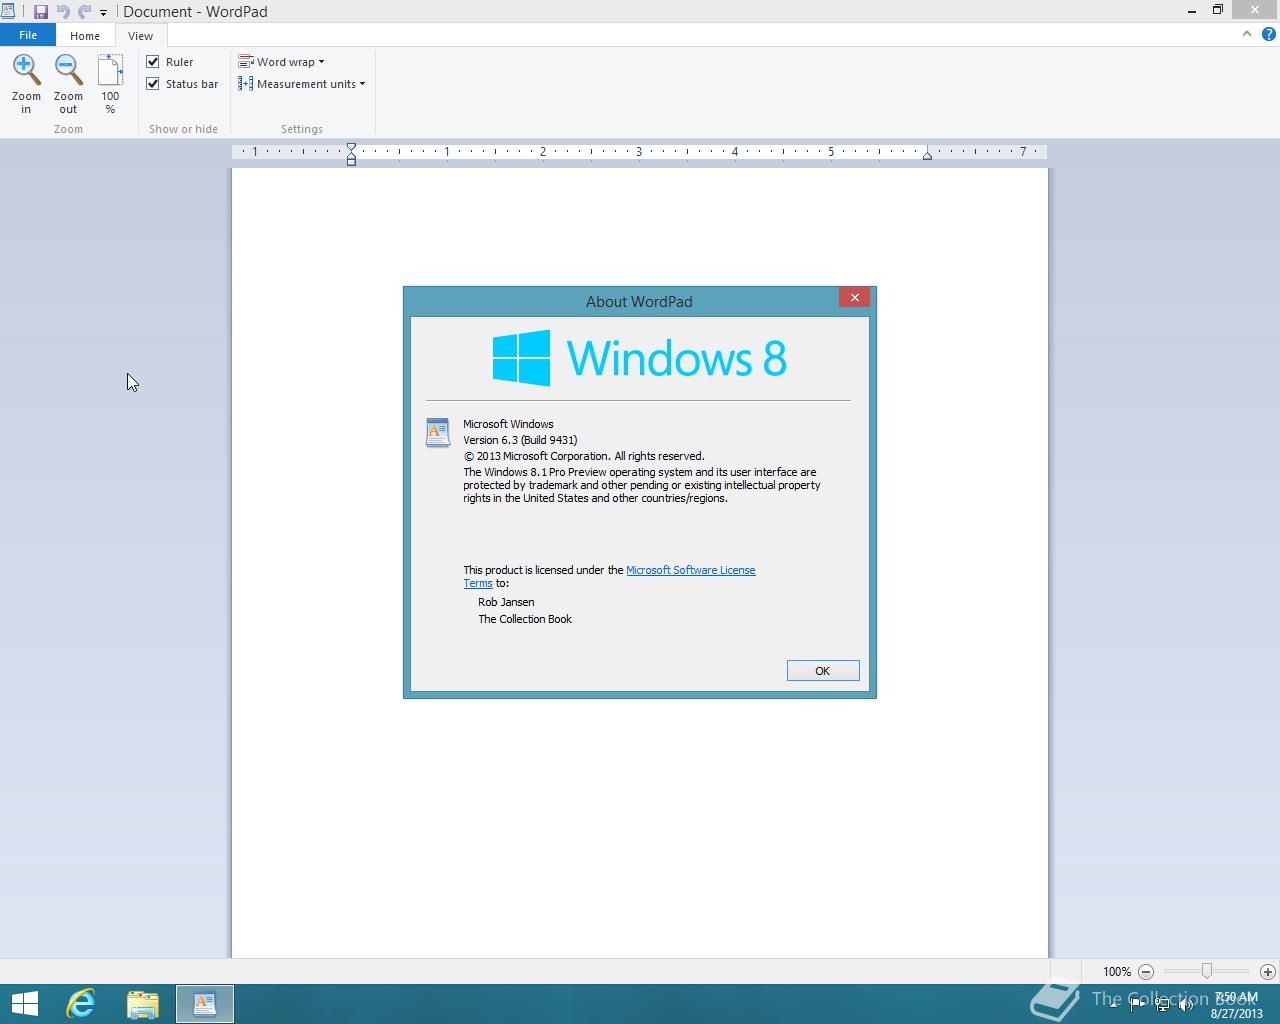Click the status bar zoom out minus button
The width and height of the screenshot is (1280, 1024).
click(1146, 972)
